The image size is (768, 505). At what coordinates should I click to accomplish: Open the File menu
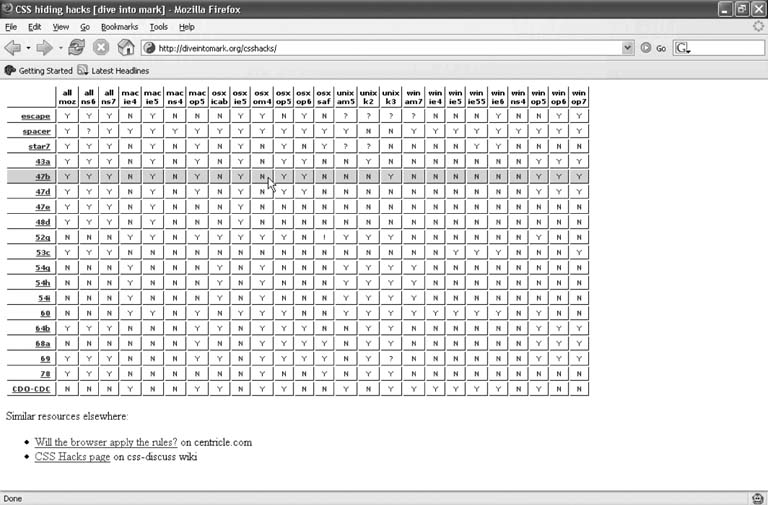[11, 27]
